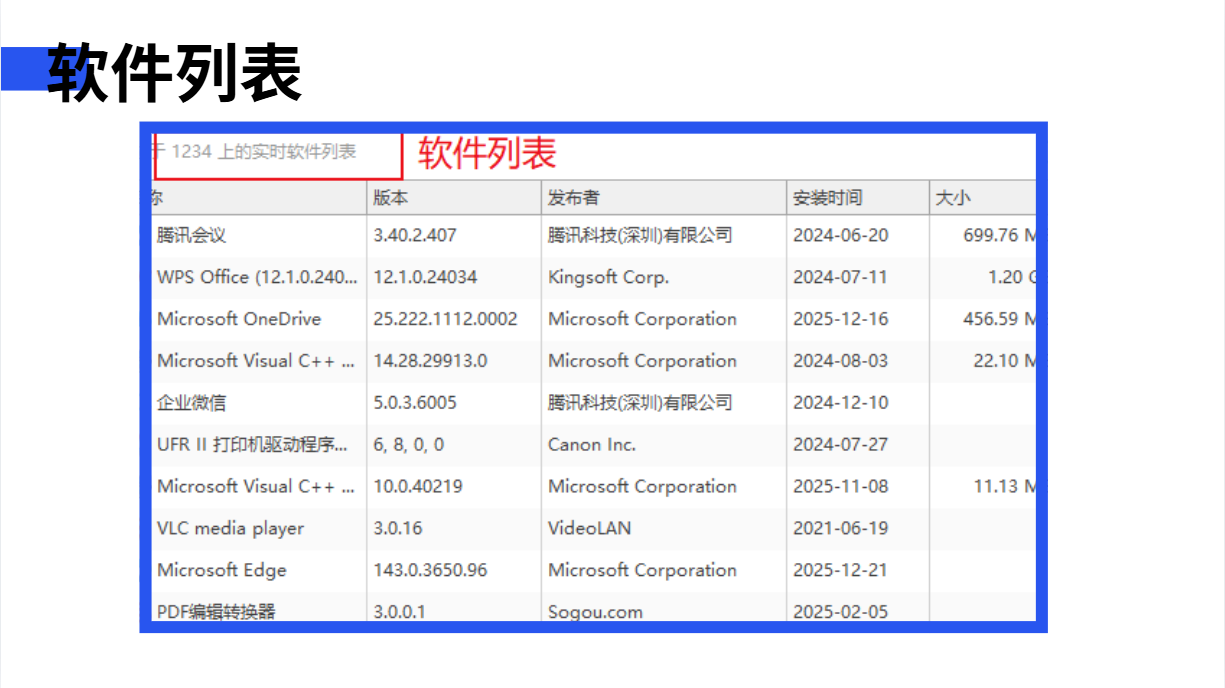Click install date 2025-11-08

point(841,487)
